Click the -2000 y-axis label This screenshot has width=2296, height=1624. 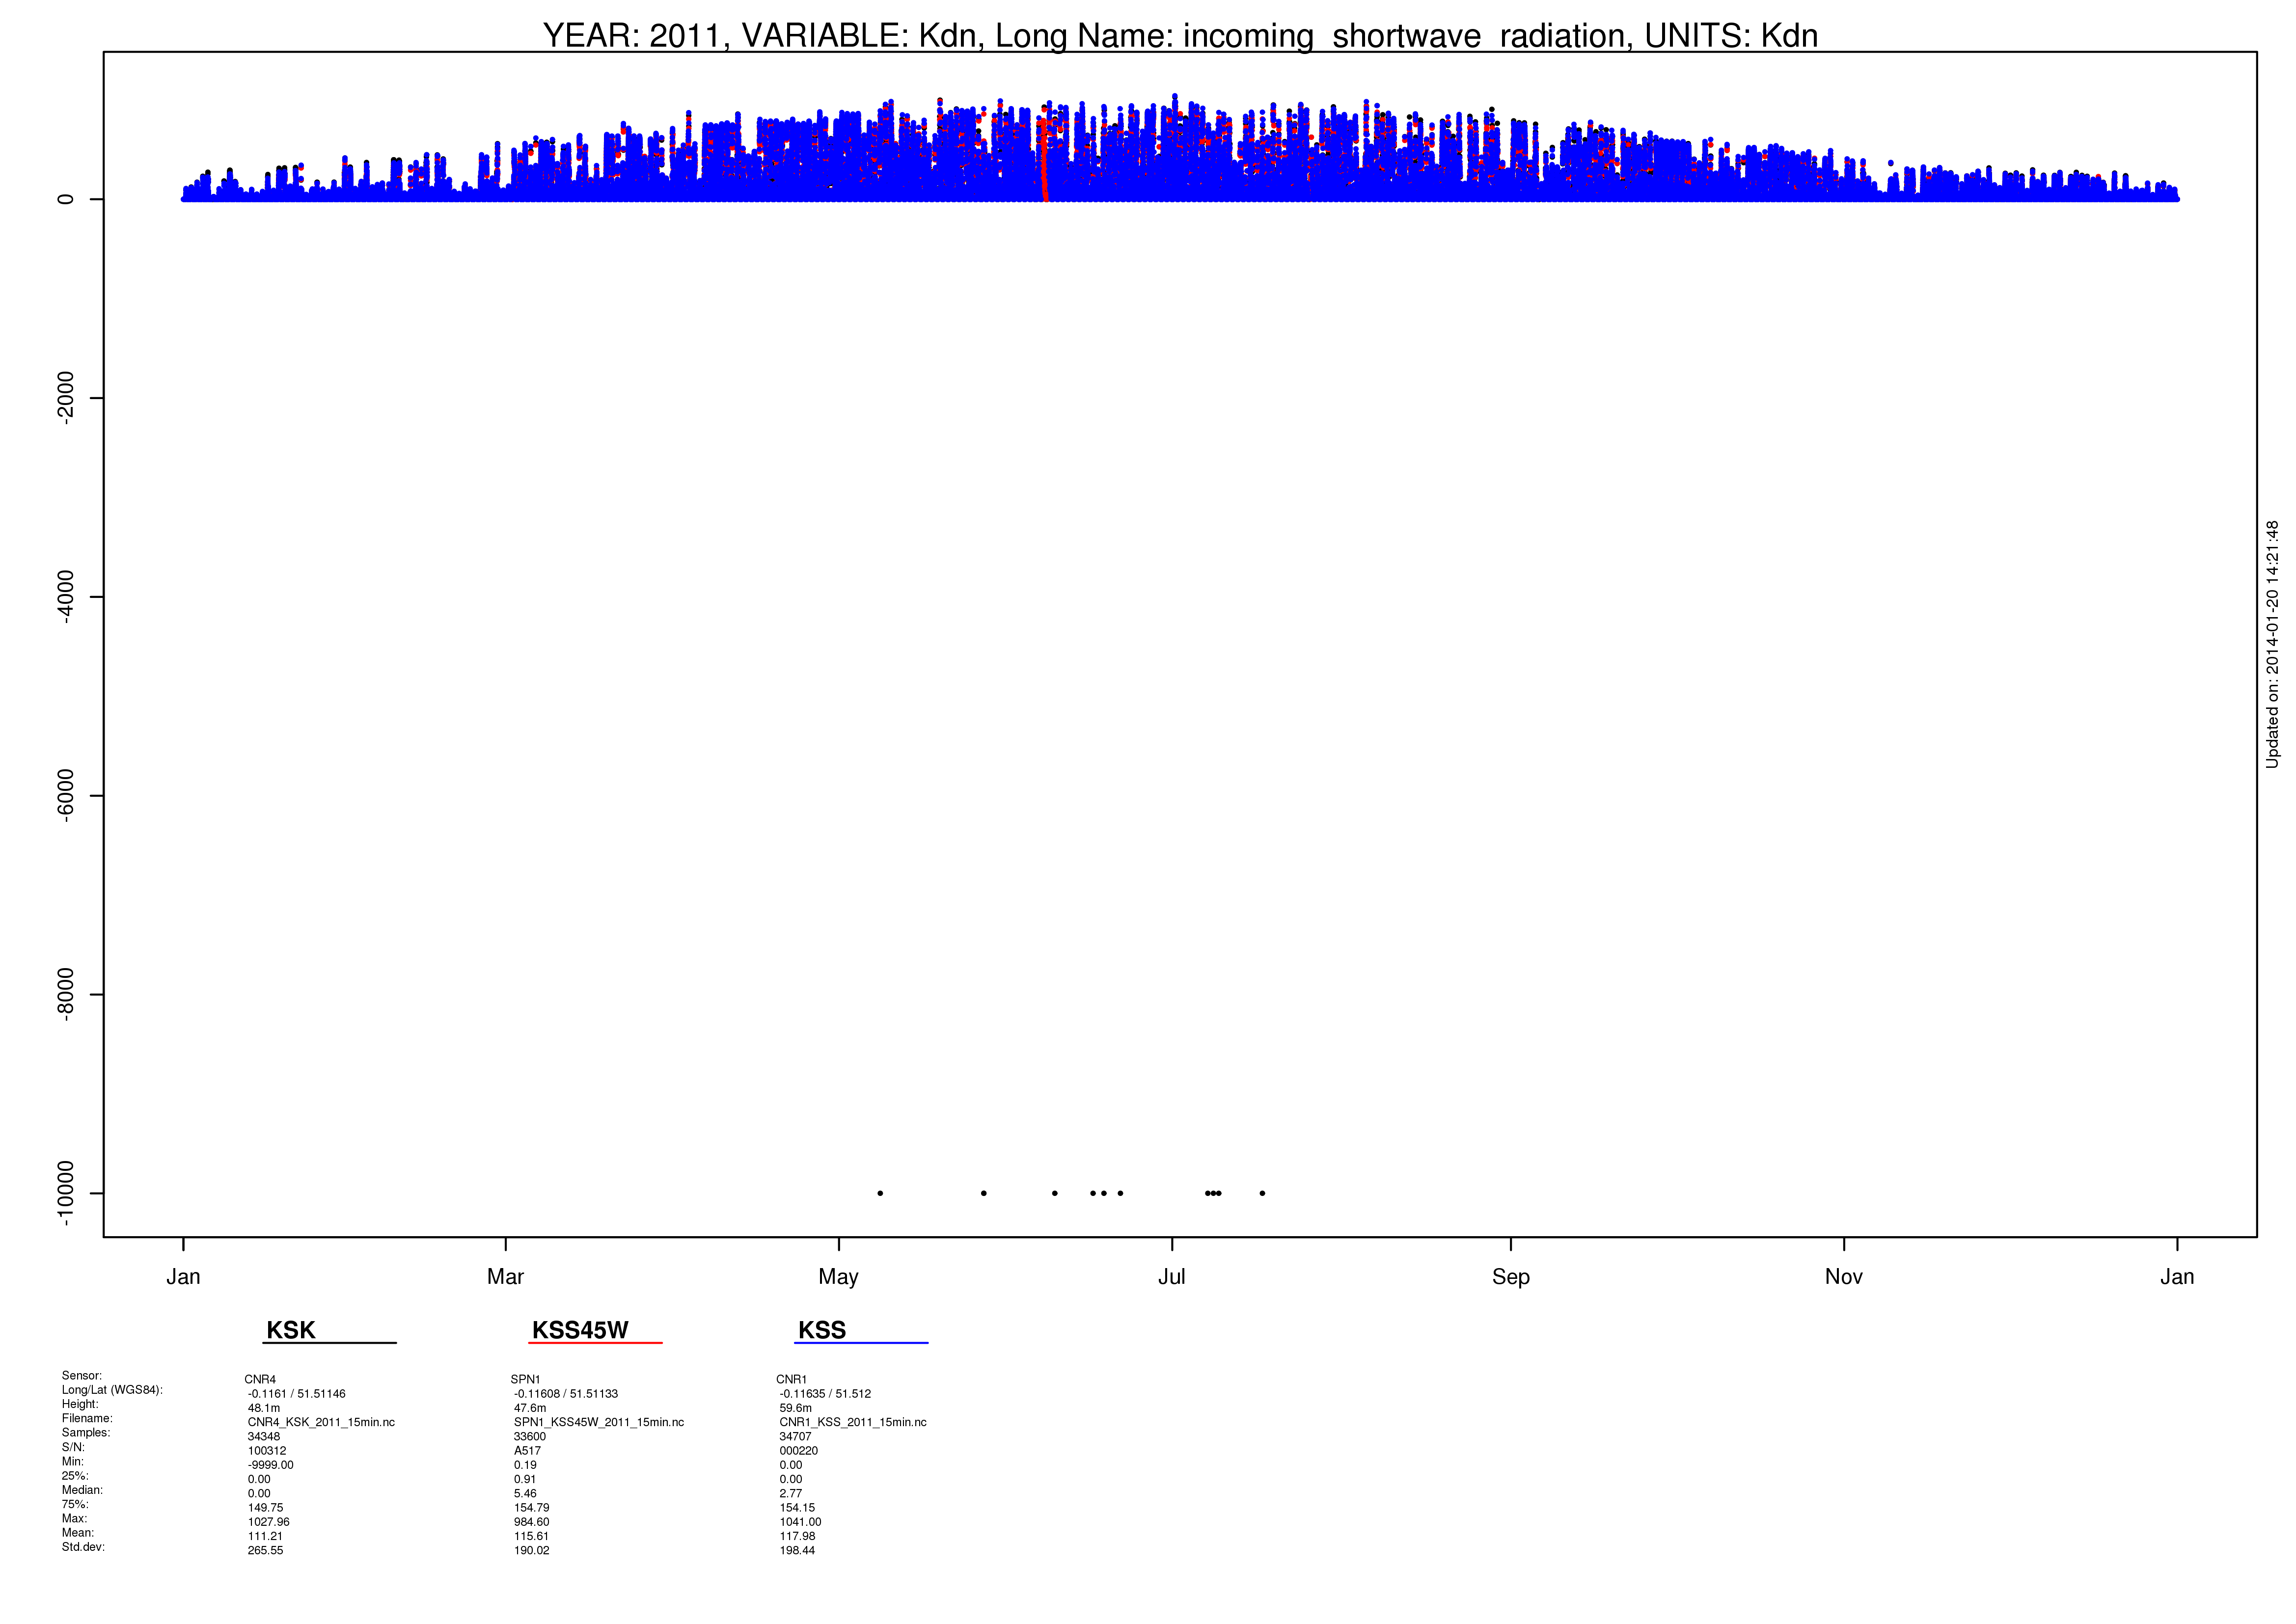coord(66,398)
